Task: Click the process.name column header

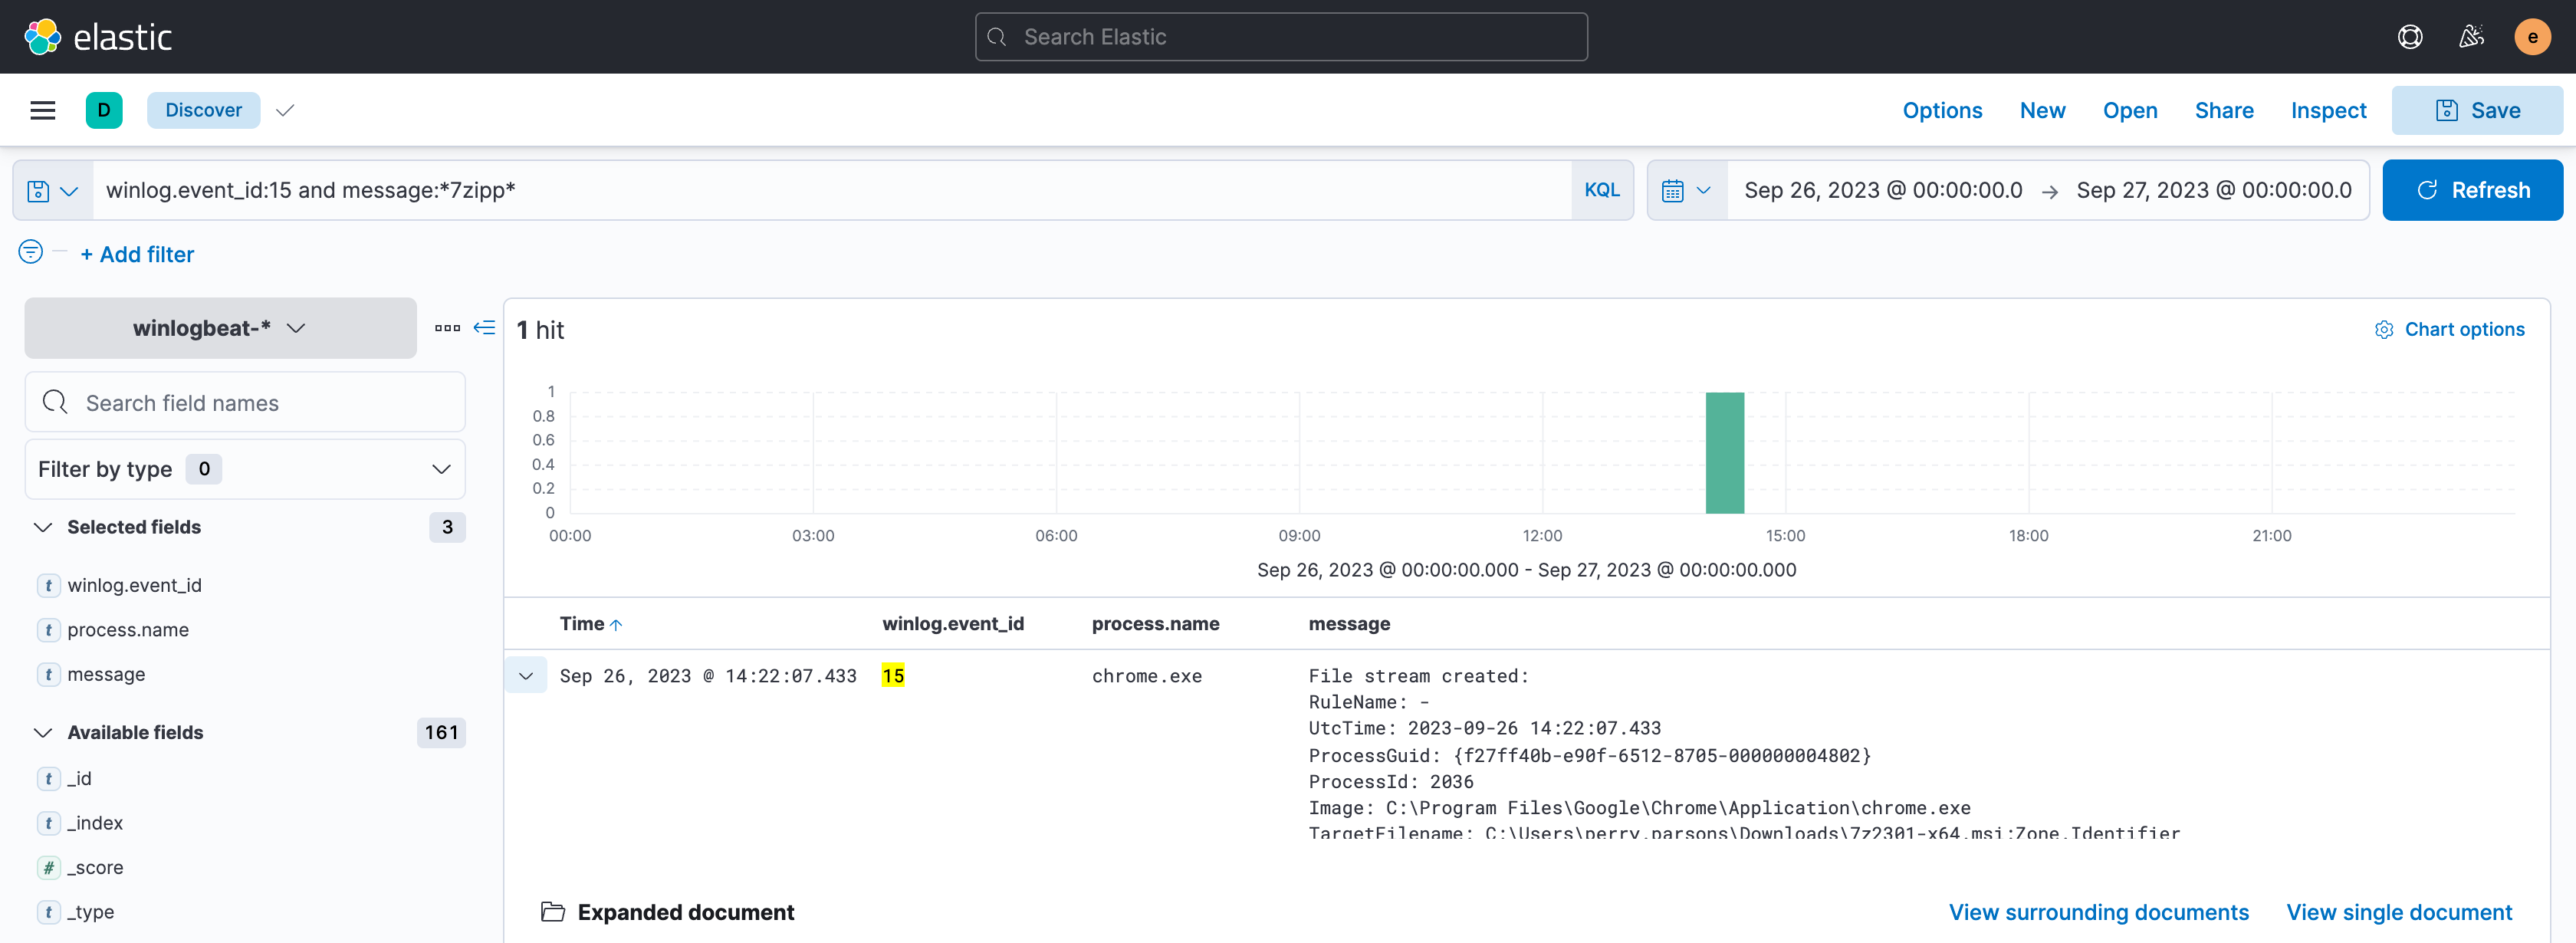Action: (1155, 624)
